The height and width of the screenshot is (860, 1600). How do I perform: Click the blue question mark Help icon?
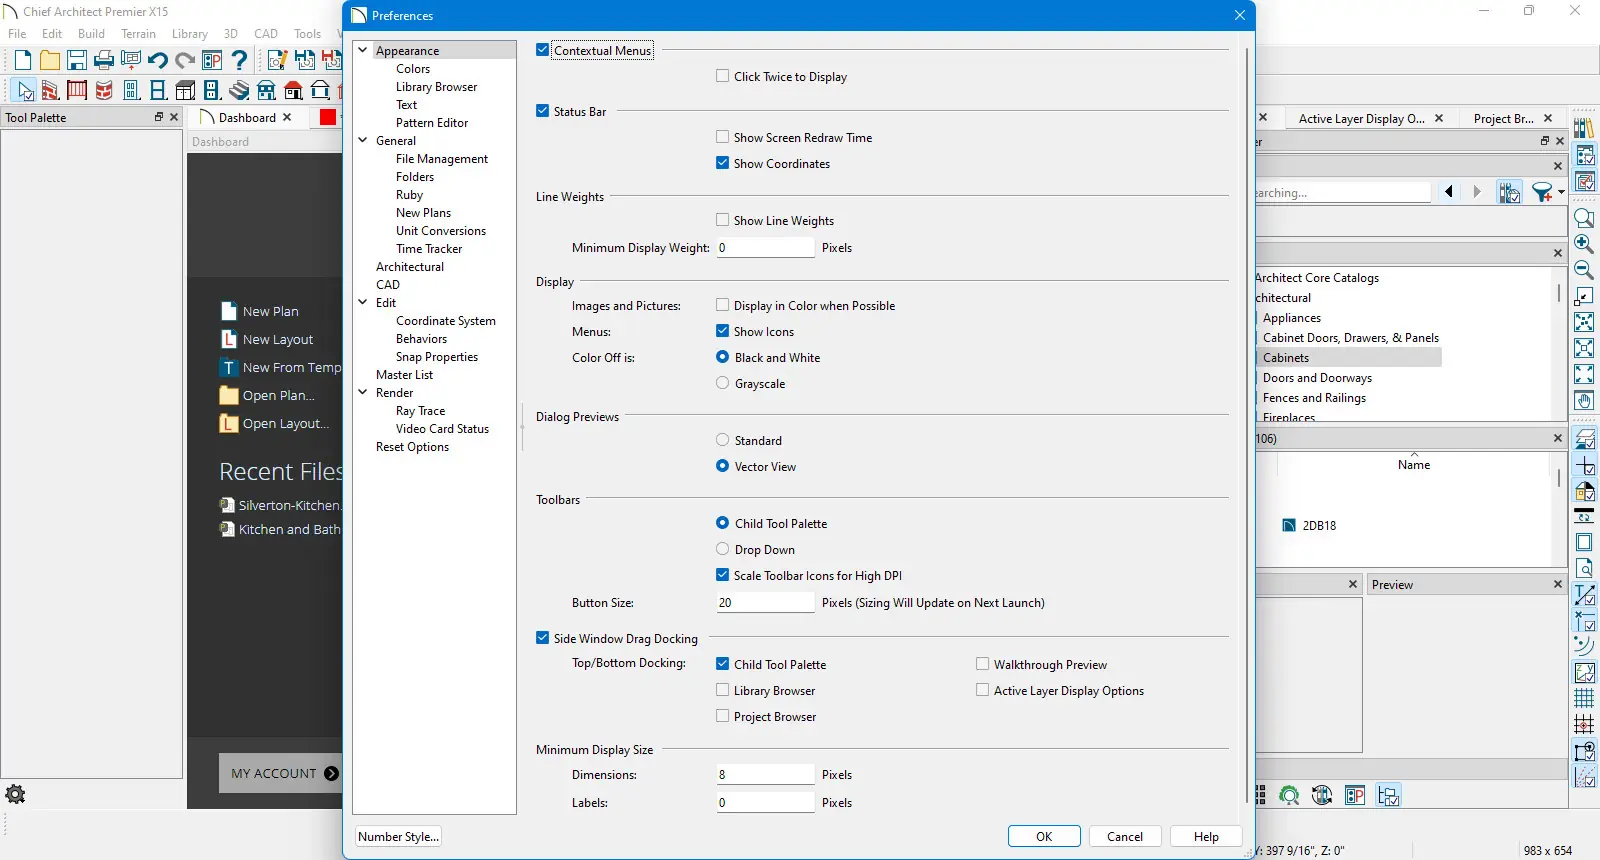tap(239, 61)
